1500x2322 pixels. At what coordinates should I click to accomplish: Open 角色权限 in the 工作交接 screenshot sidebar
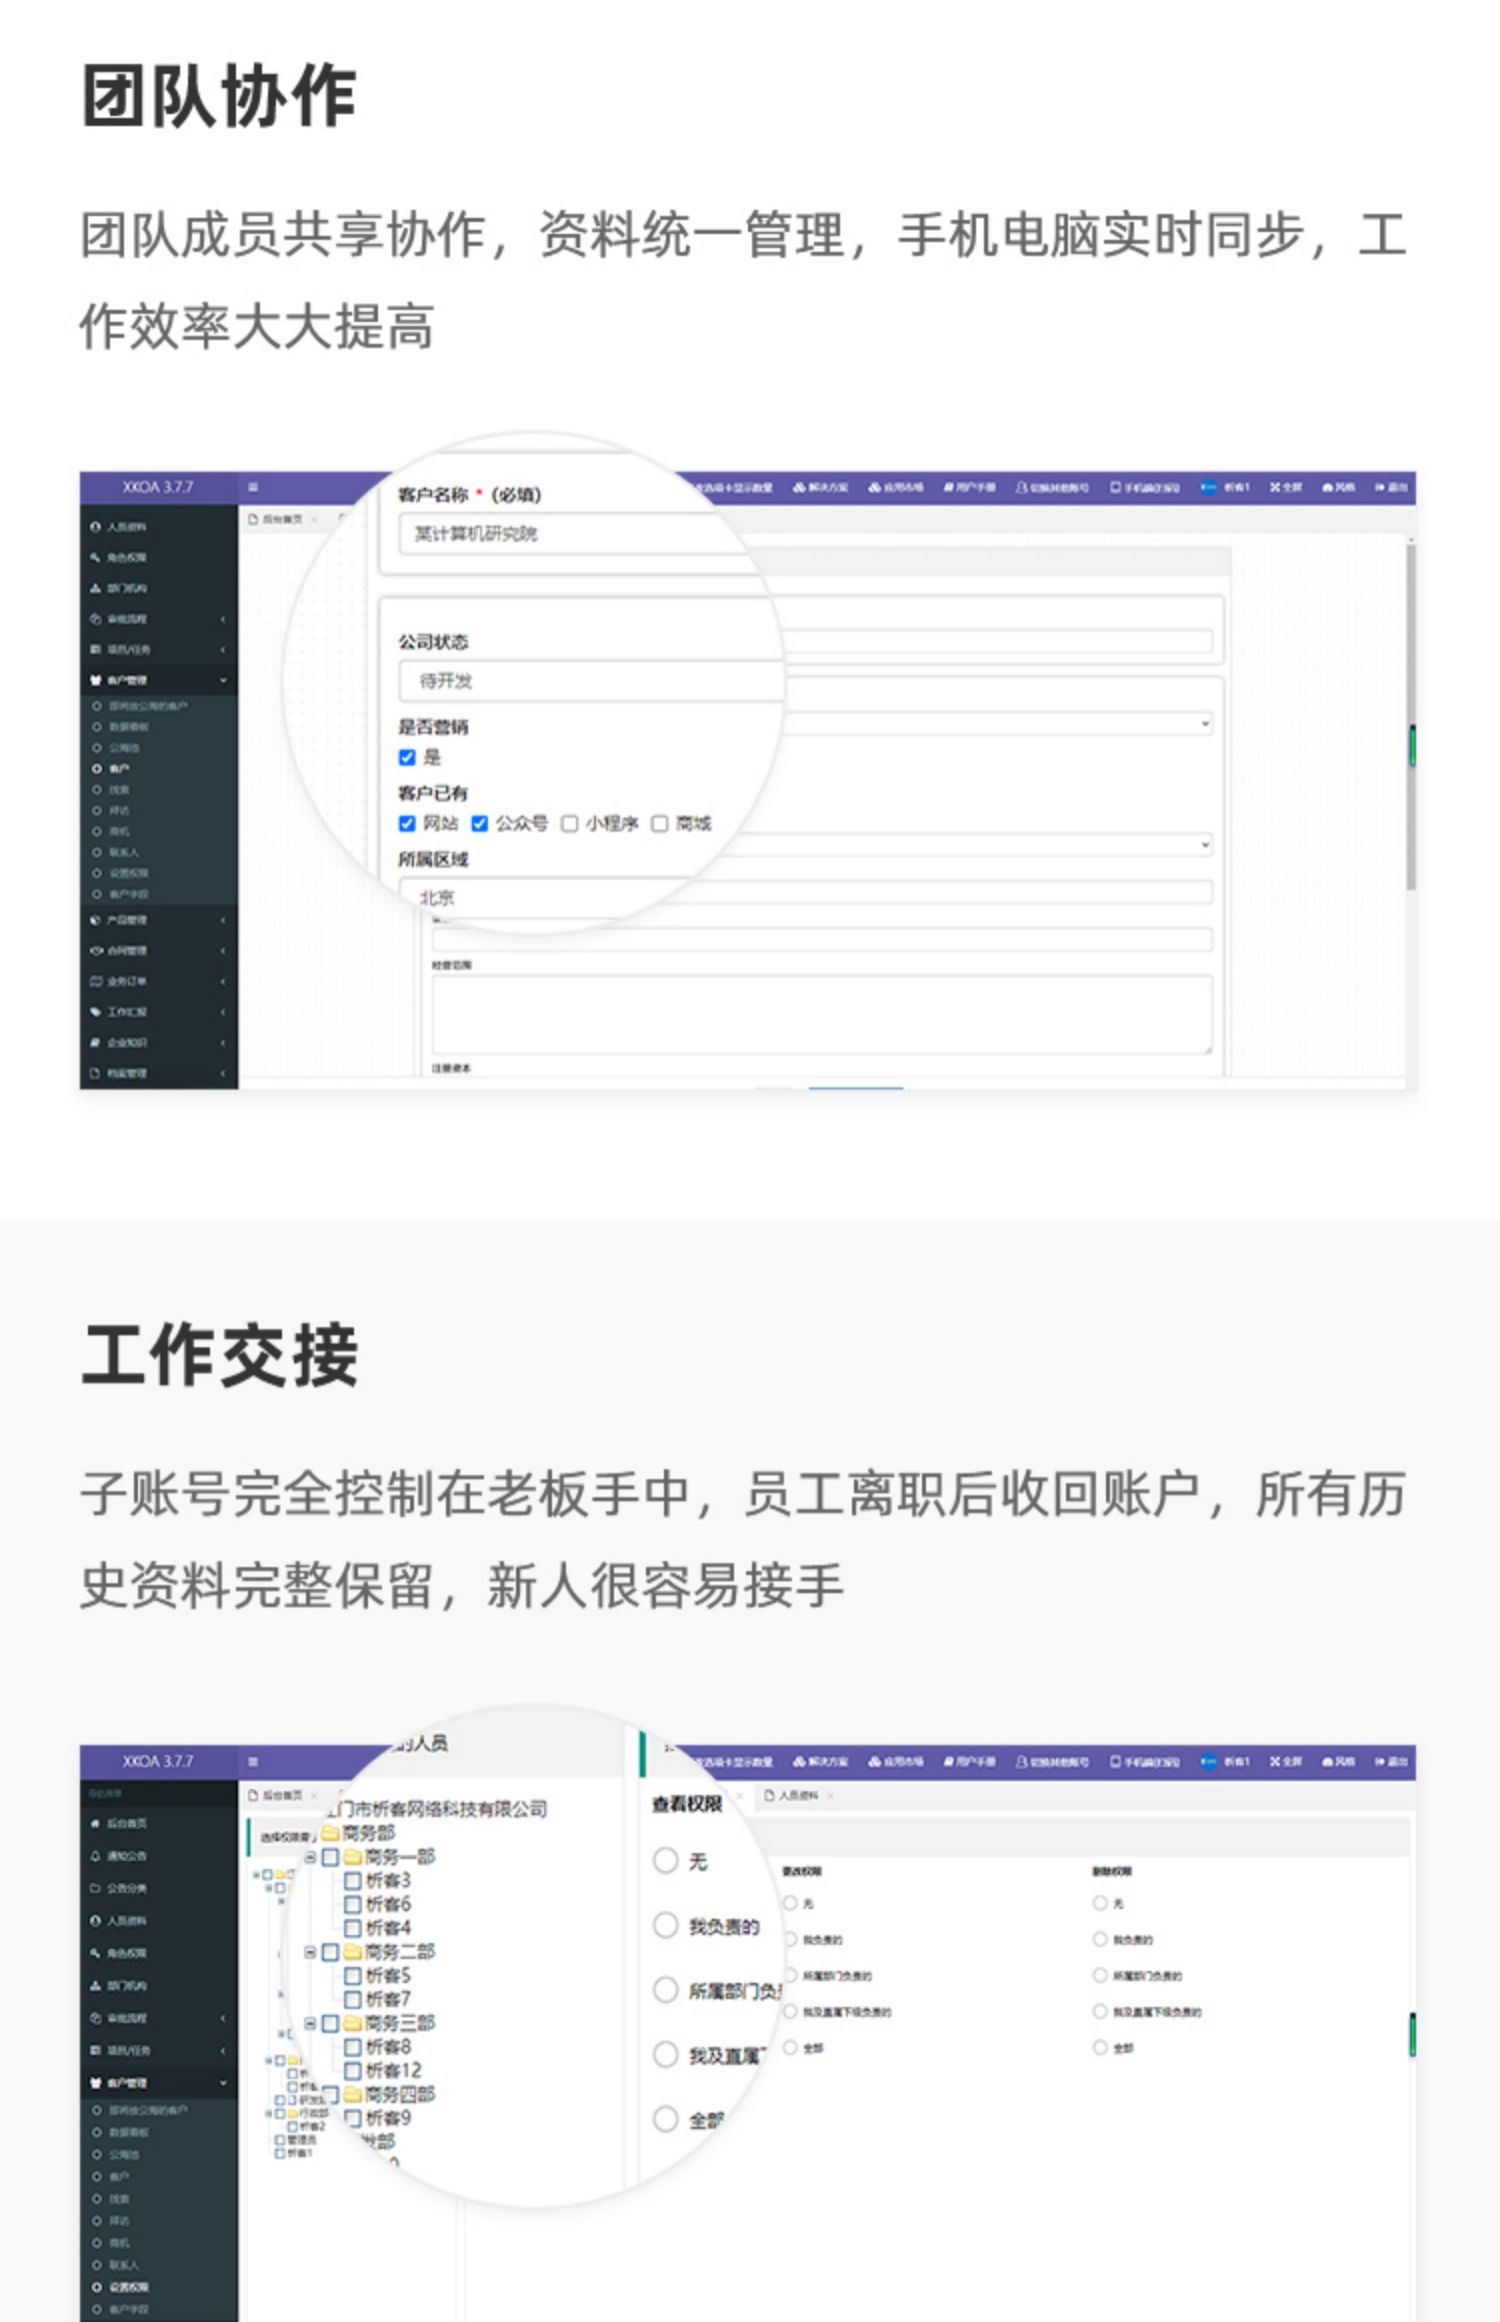[118, 1953]
